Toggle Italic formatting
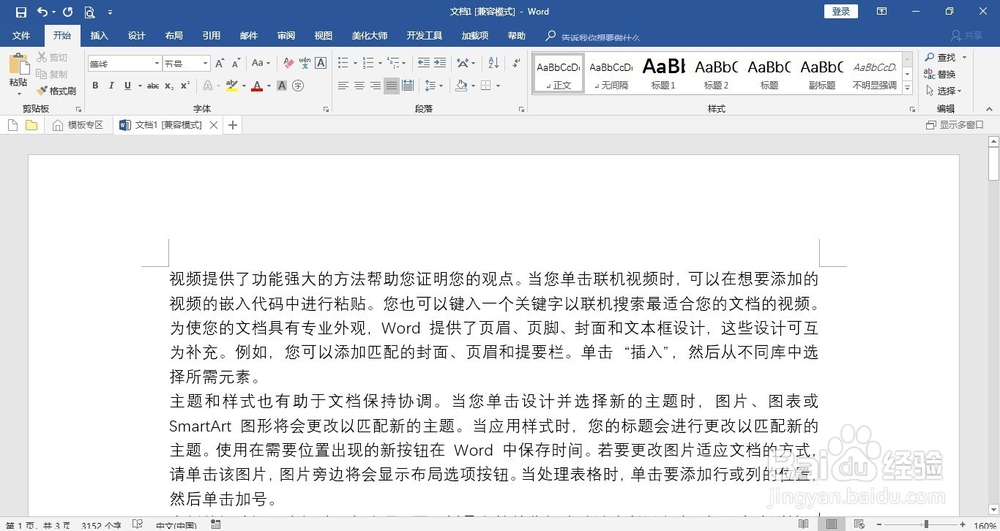The height and width of the screenshot is (531, 1000). (x=111, y=85)
